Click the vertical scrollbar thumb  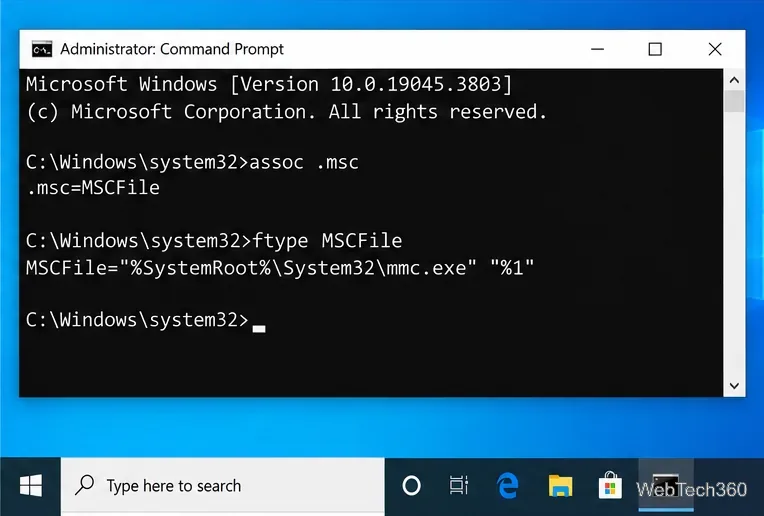[x=734, y=102]
